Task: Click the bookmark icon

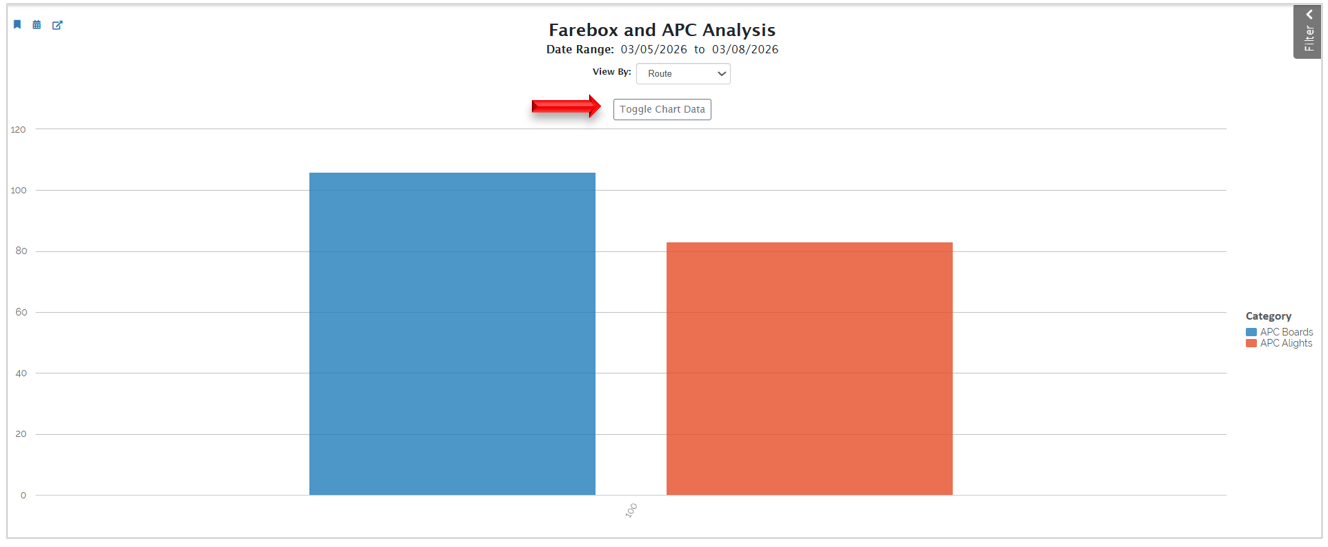Action: point(17,25)
